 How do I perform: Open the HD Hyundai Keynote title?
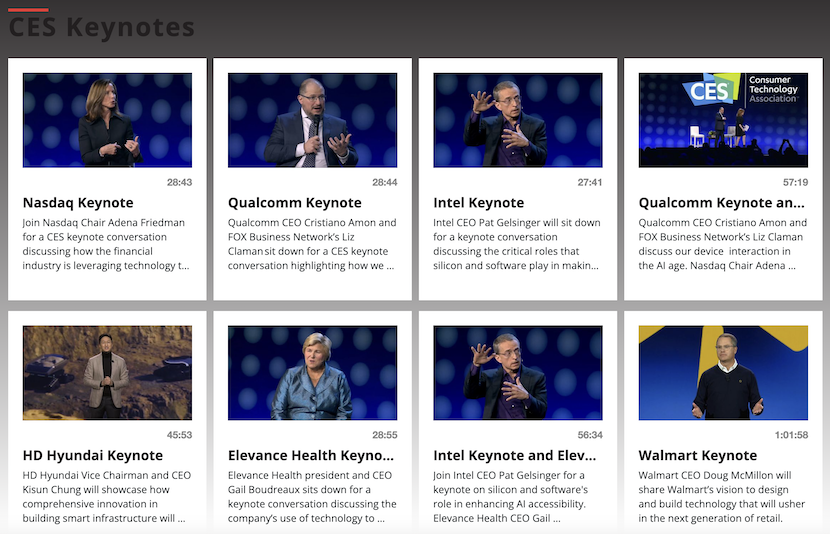tap(92, 456)
